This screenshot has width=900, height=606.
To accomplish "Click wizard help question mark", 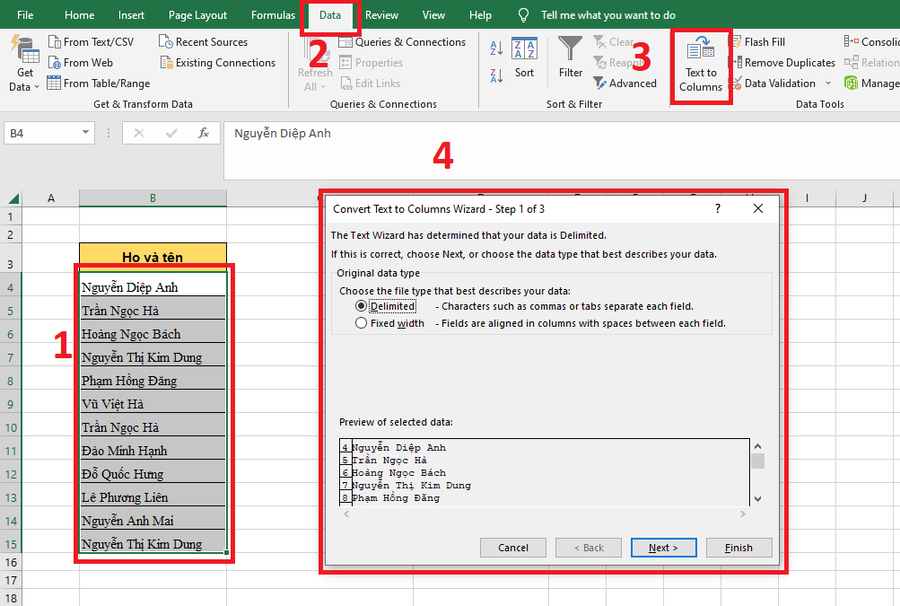I will (717, 208).
